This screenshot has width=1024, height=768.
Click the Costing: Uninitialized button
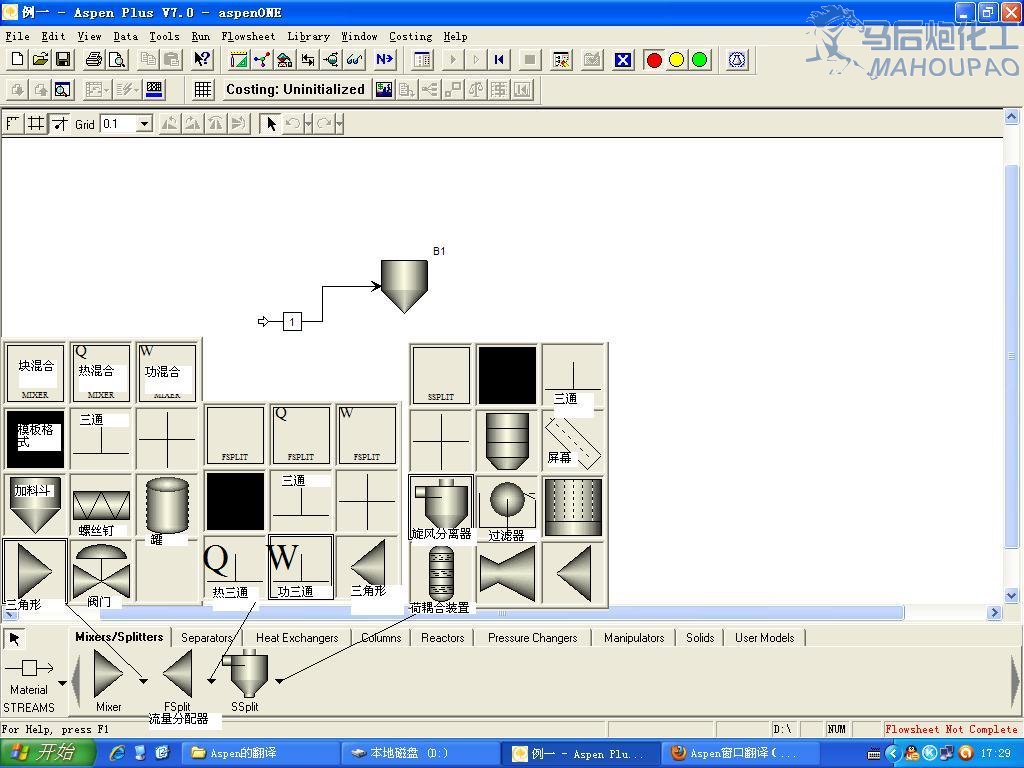[295, 89]
